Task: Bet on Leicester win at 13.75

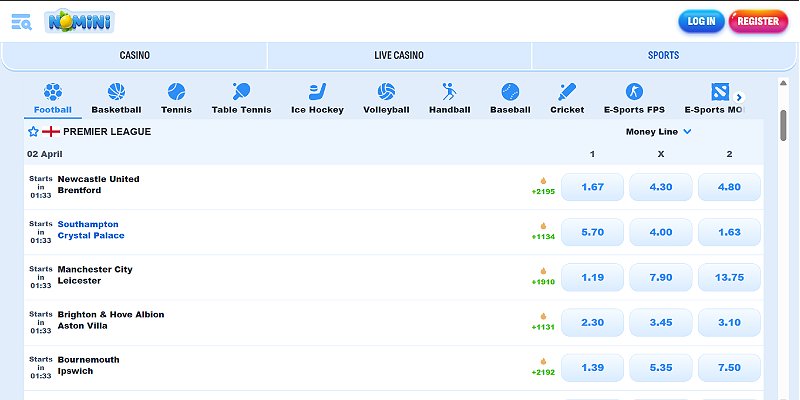Action: [729, 278]
